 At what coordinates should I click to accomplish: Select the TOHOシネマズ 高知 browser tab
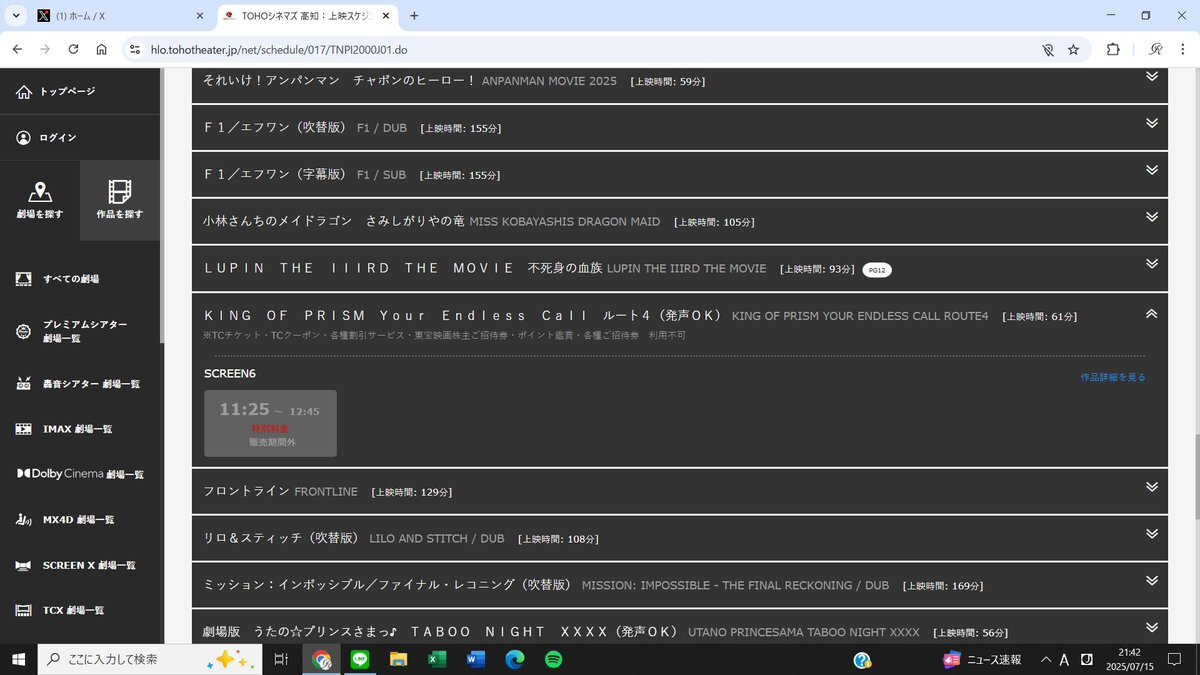click(305, 16)
